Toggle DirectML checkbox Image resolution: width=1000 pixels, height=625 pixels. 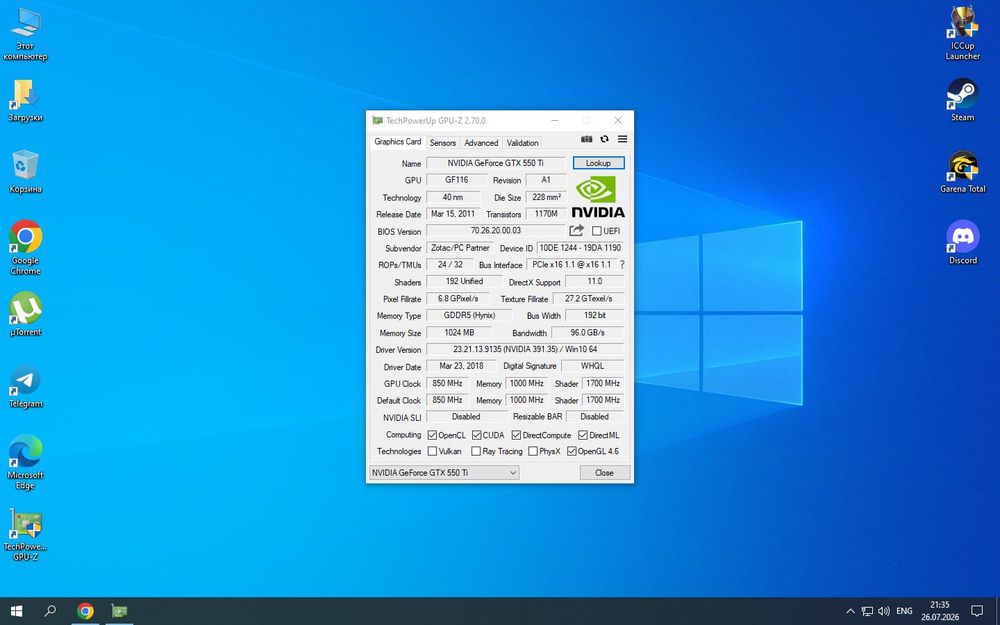pyautogui.click(x=583, y=435)
